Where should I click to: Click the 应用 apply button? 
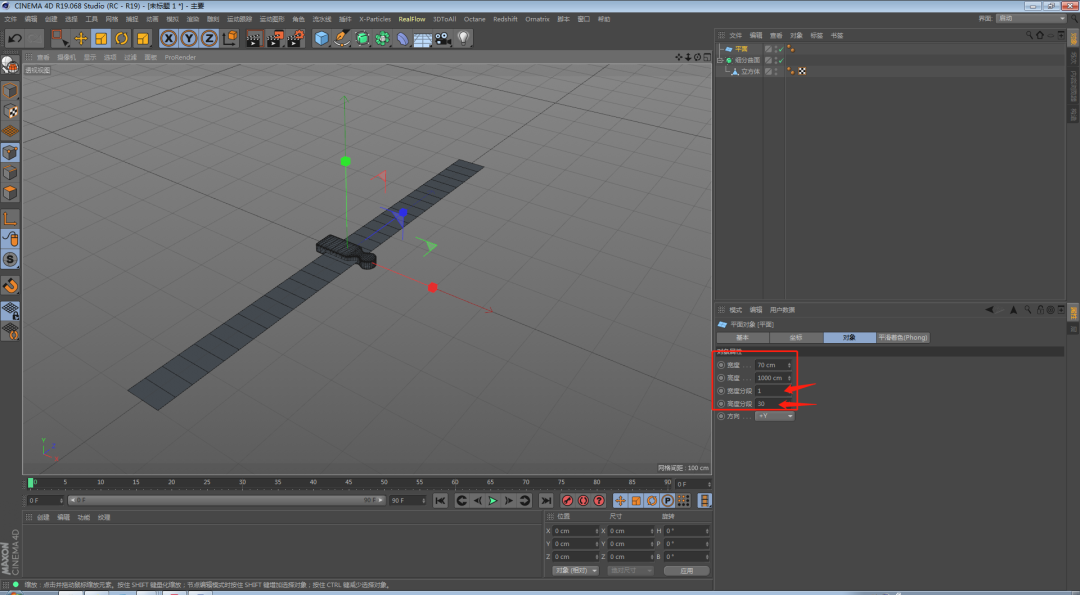coord(686,570)
